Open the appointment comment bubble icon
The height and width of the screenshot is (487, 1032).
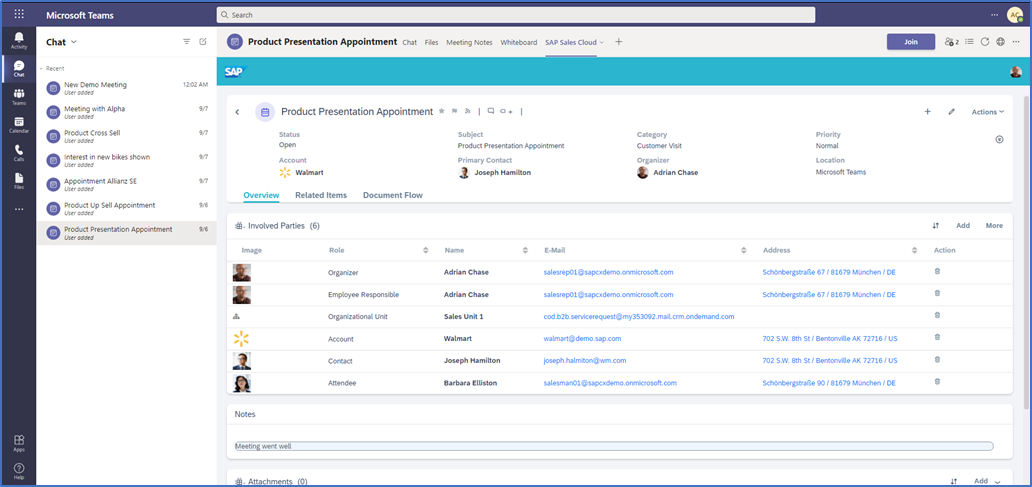tap(490, 111)
